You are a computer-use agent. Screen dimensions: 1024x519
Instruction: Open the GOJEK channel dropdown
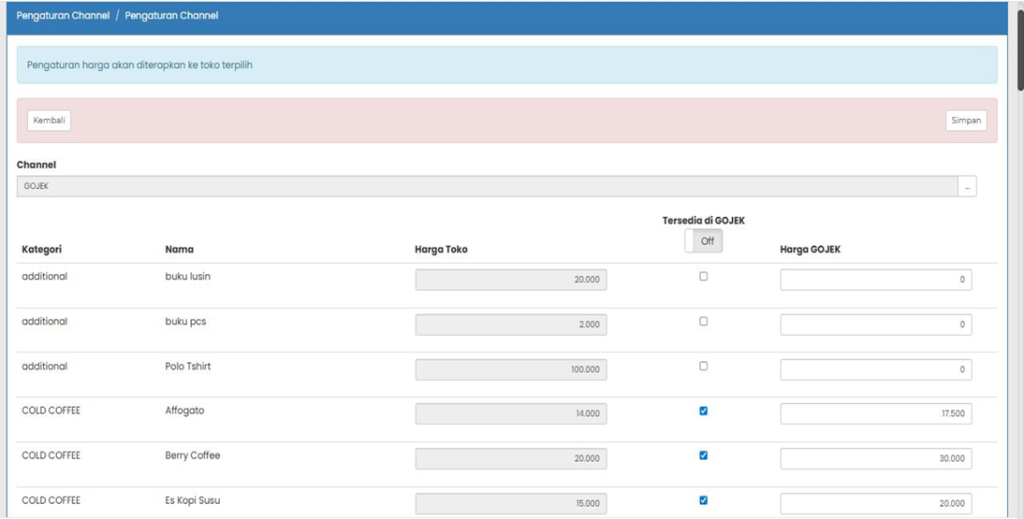click(x=487, y=186)
